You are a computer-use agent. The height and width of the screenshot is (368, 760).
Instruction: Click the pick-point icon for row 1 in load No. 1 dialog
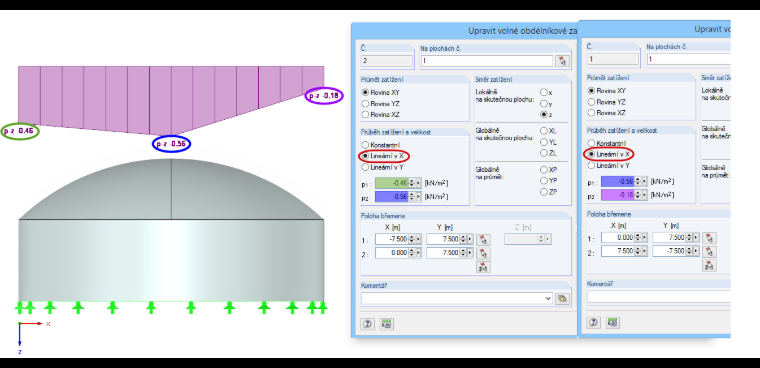pos(709,238)
